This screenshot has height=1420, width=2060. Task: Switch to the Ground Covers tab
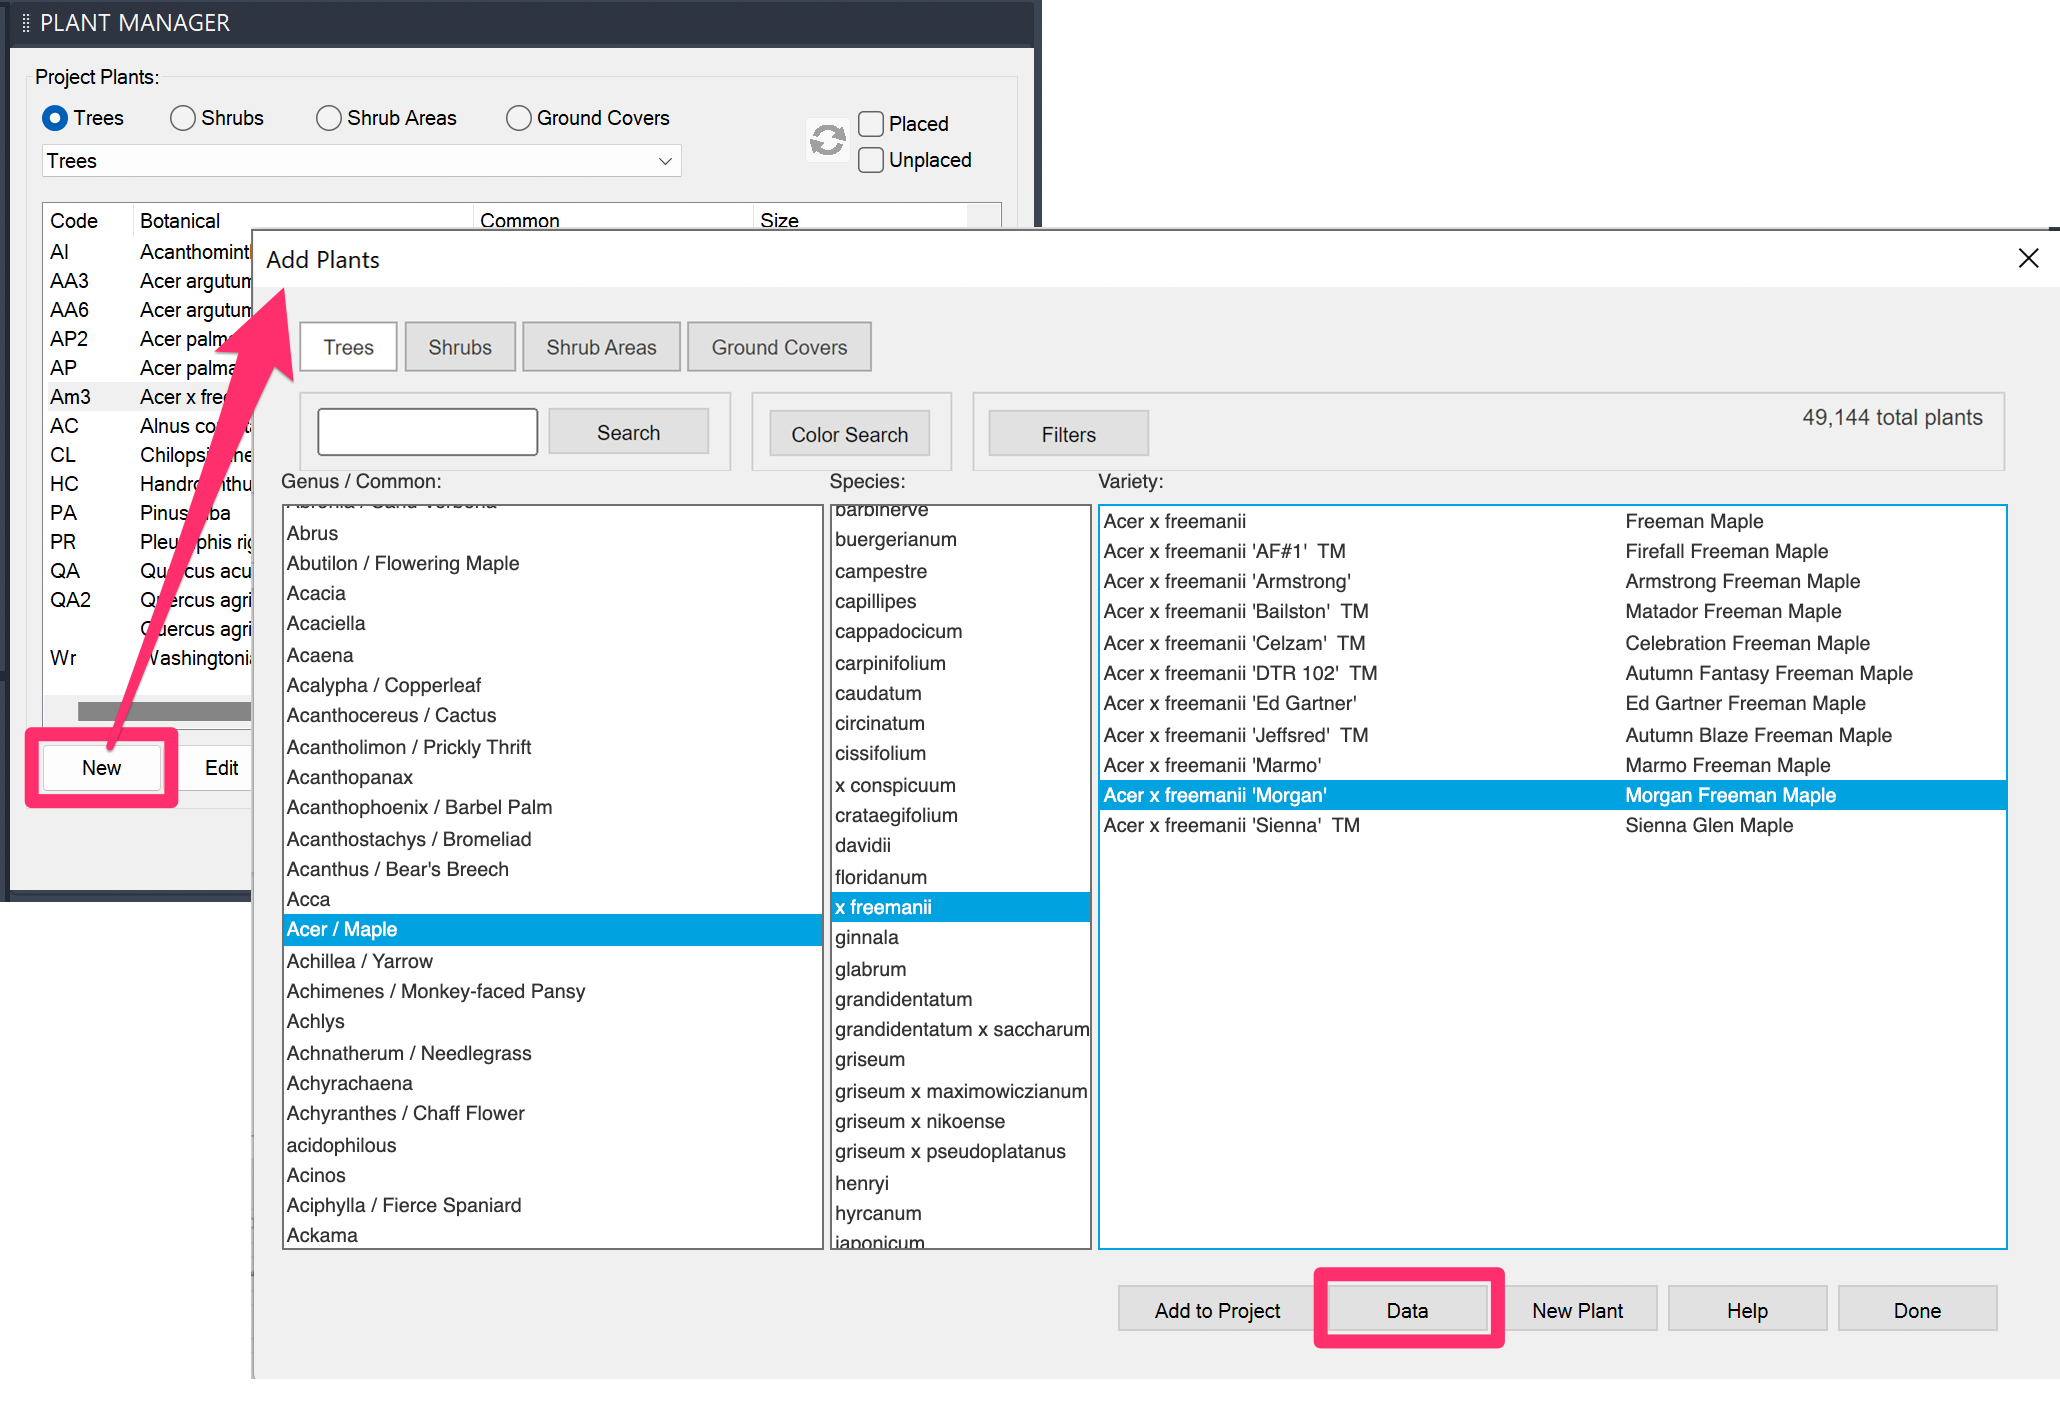point(779,346)
